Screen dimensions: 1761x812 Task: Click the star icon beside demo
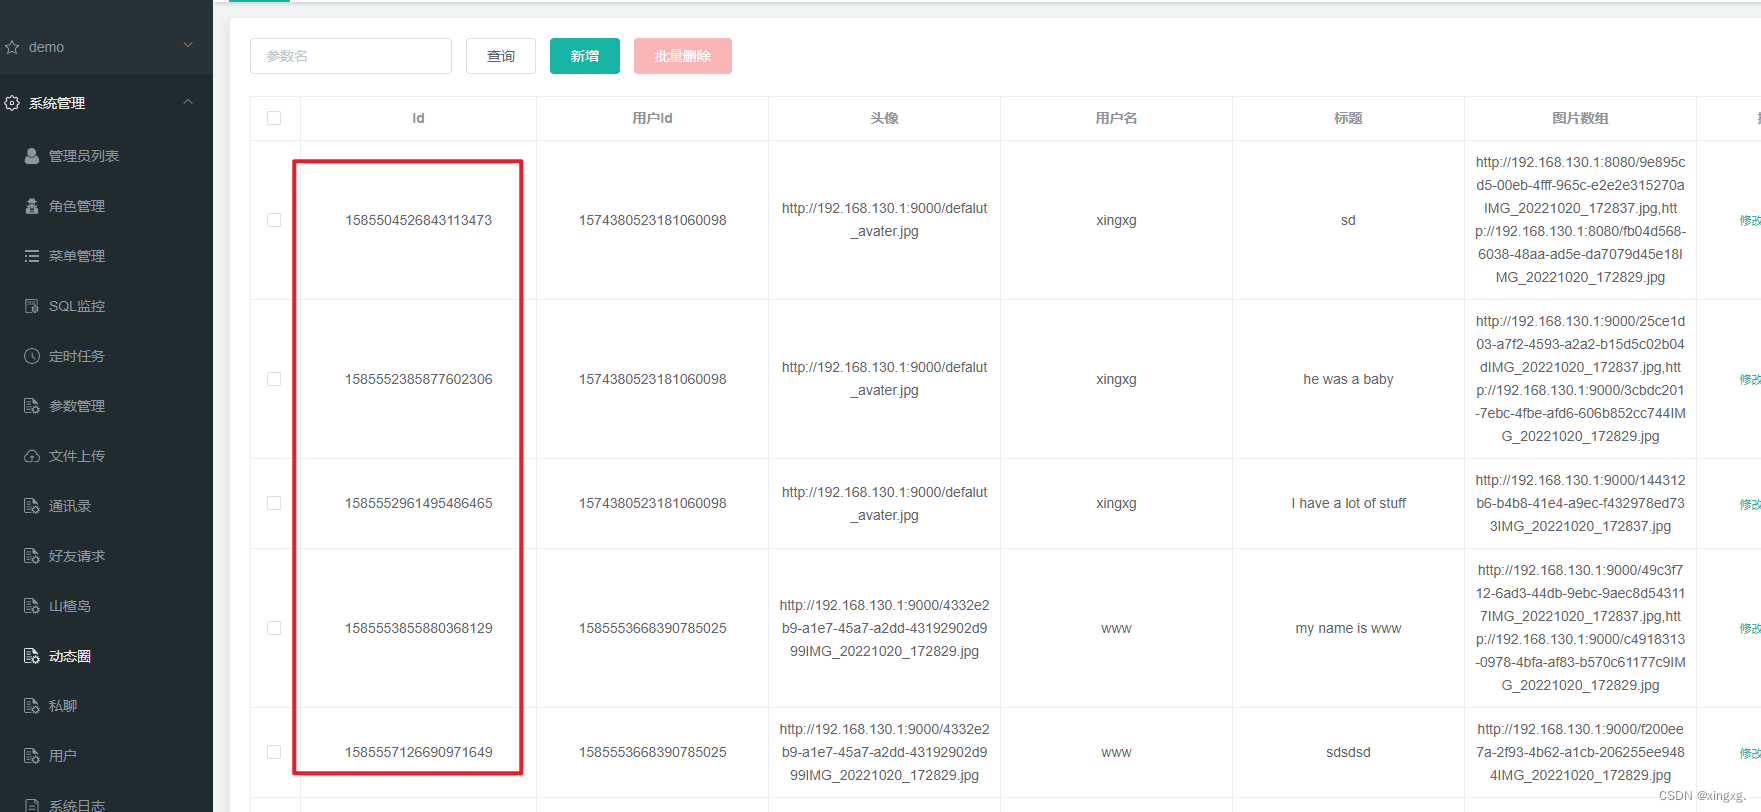(12, 47)
